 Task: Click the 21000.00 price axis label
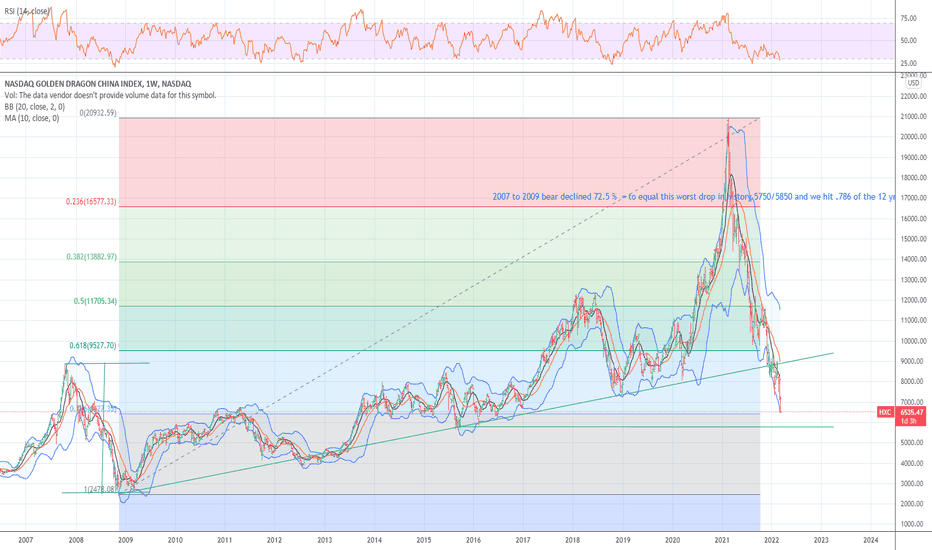[x=914, y=117]
